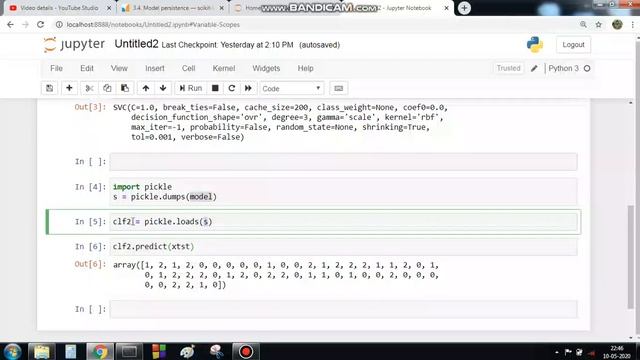Switch to Video details YouTube Studio tab
Screen dimensions: 640x360
(60, 8)
